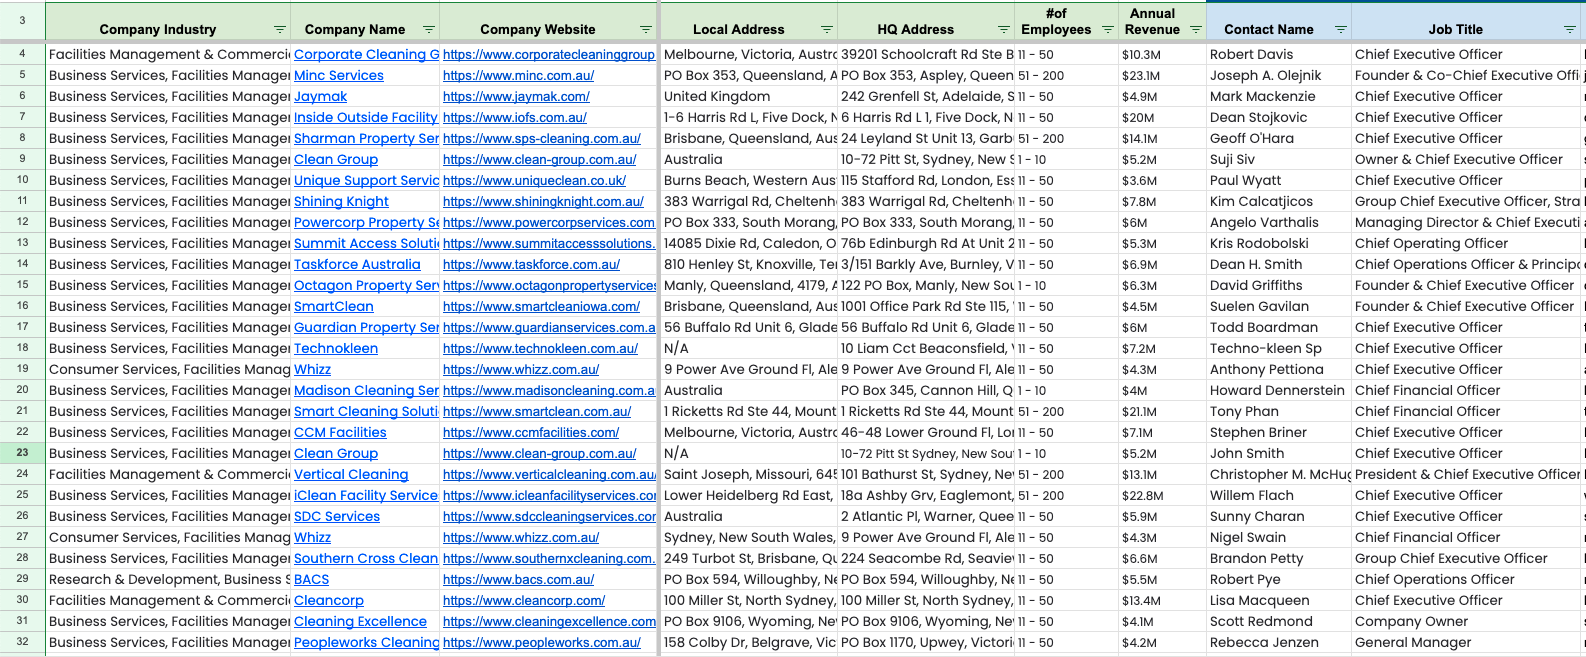1586x657 pixels.
Task: Select John Smith's N/A local address cell
Action: click(749, 454)
